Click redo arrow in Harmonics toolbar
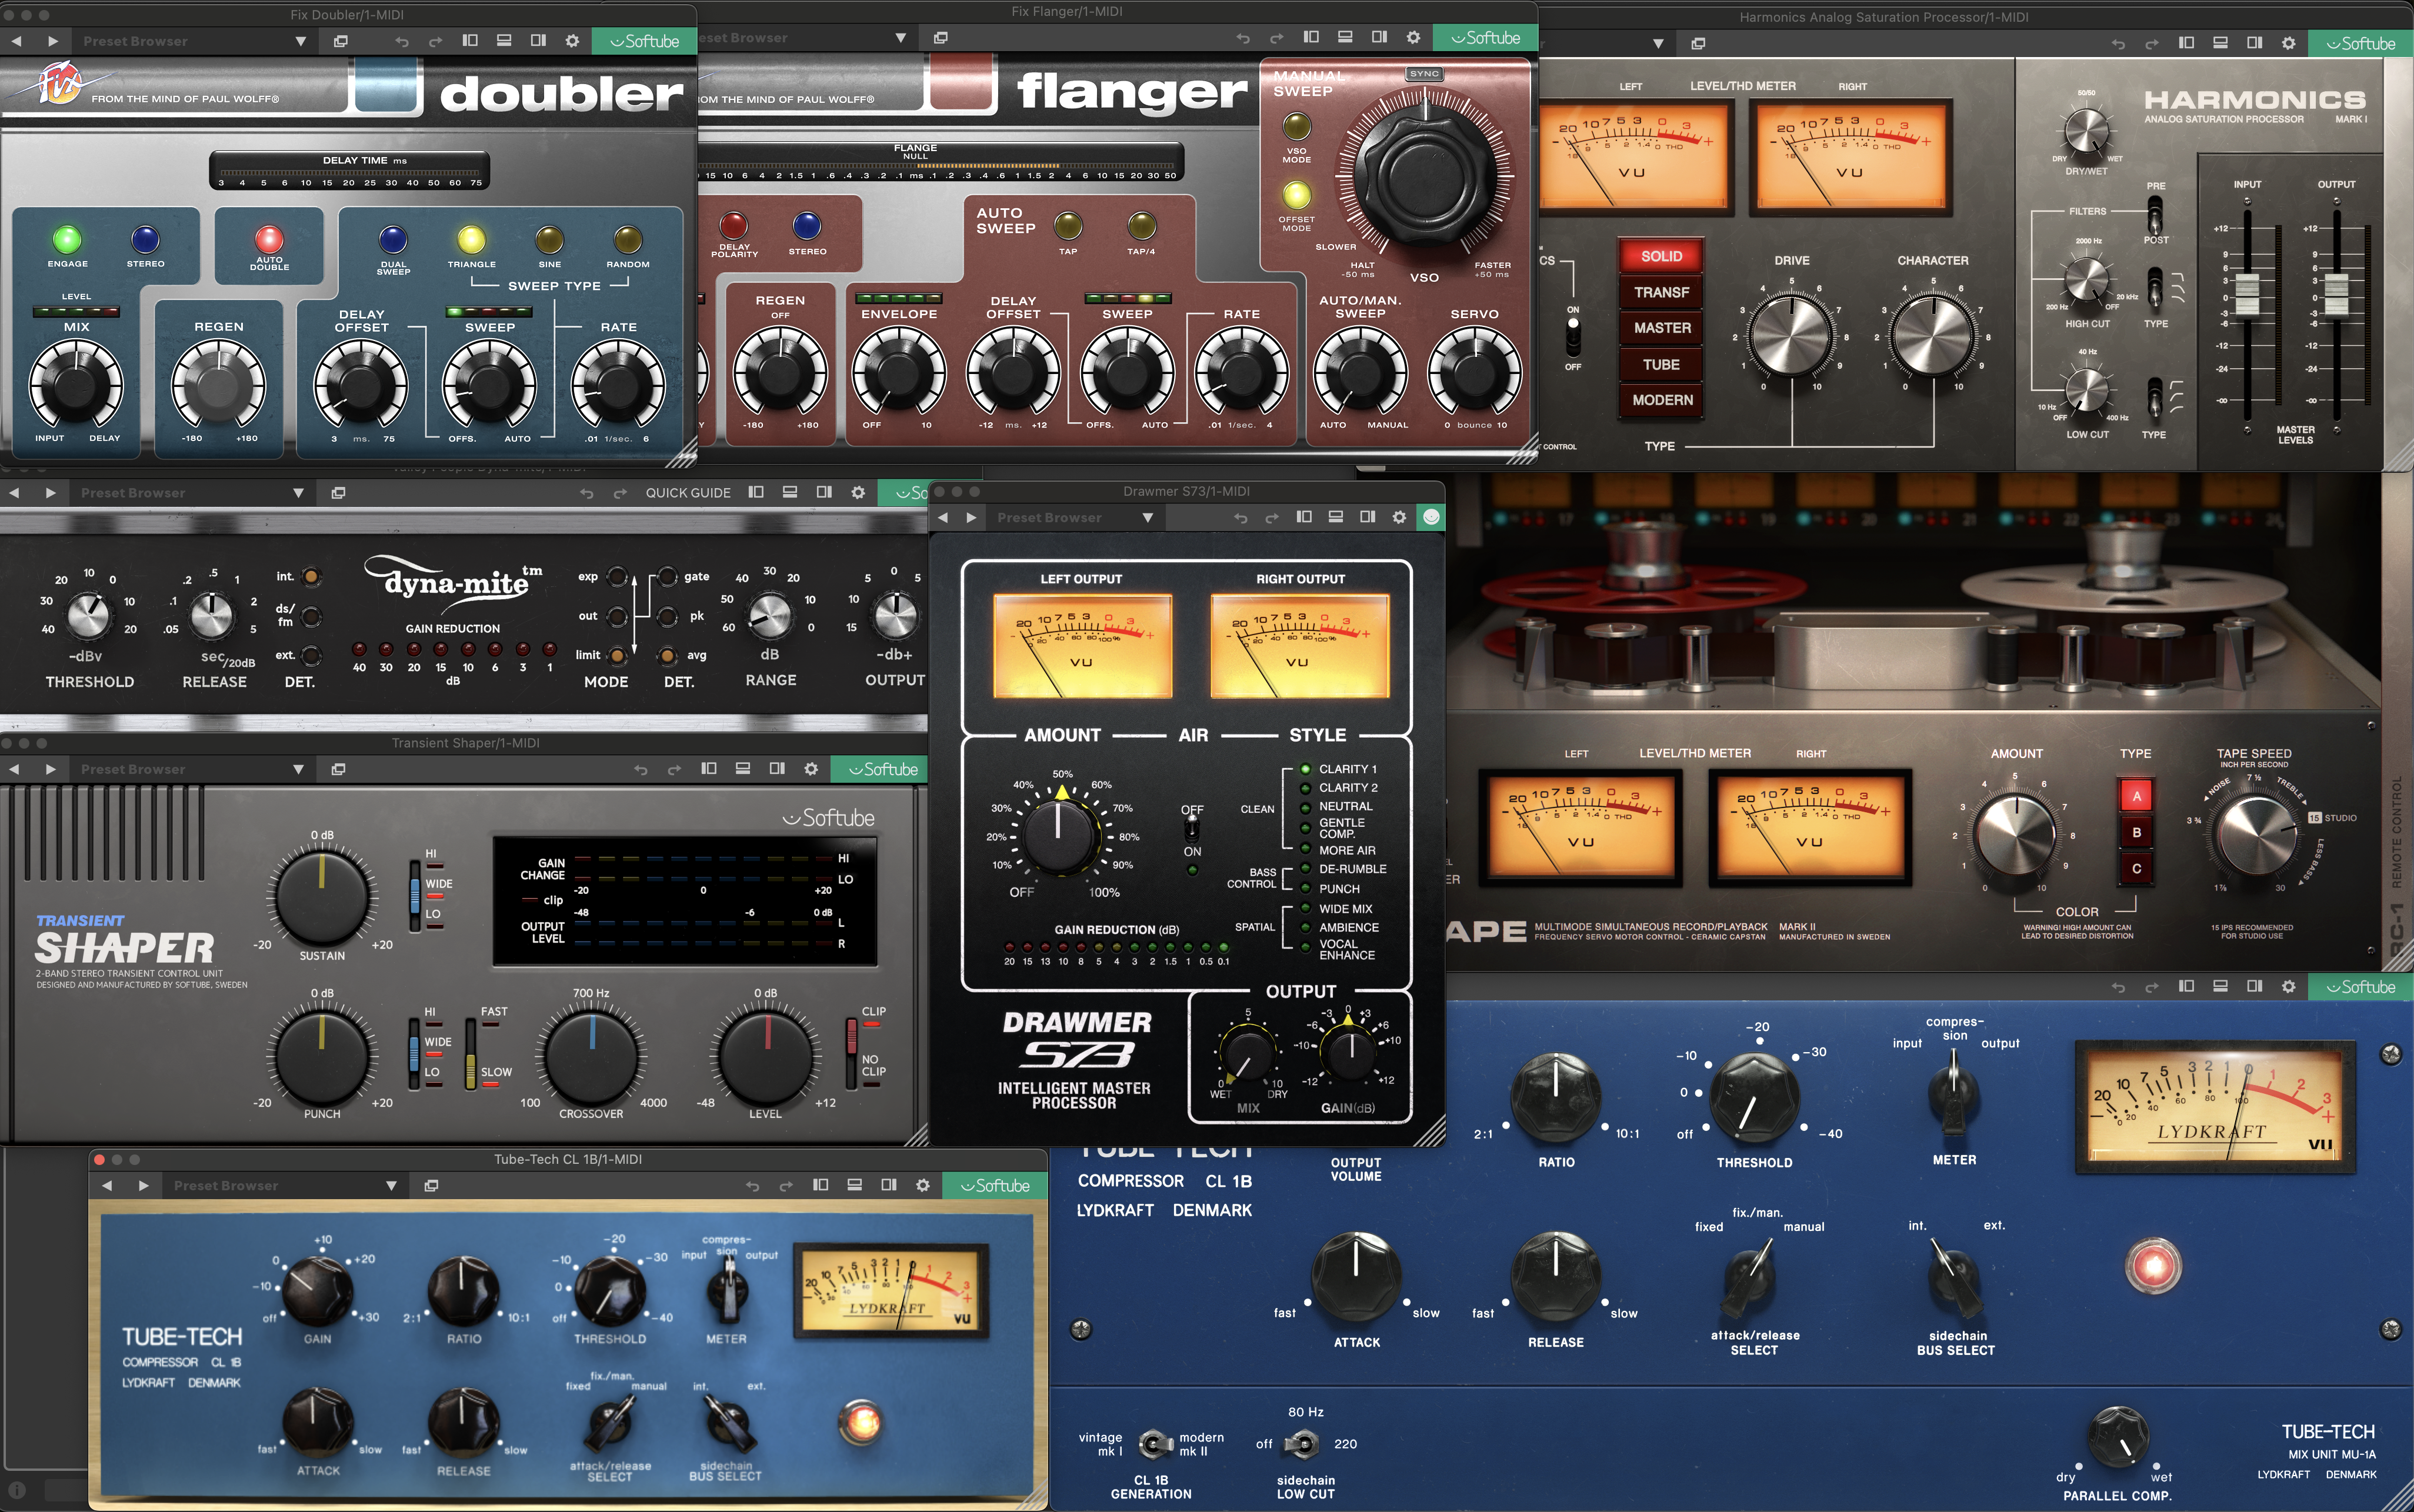Viewport: 2414px width, 1512px height. coord(2151,44)
